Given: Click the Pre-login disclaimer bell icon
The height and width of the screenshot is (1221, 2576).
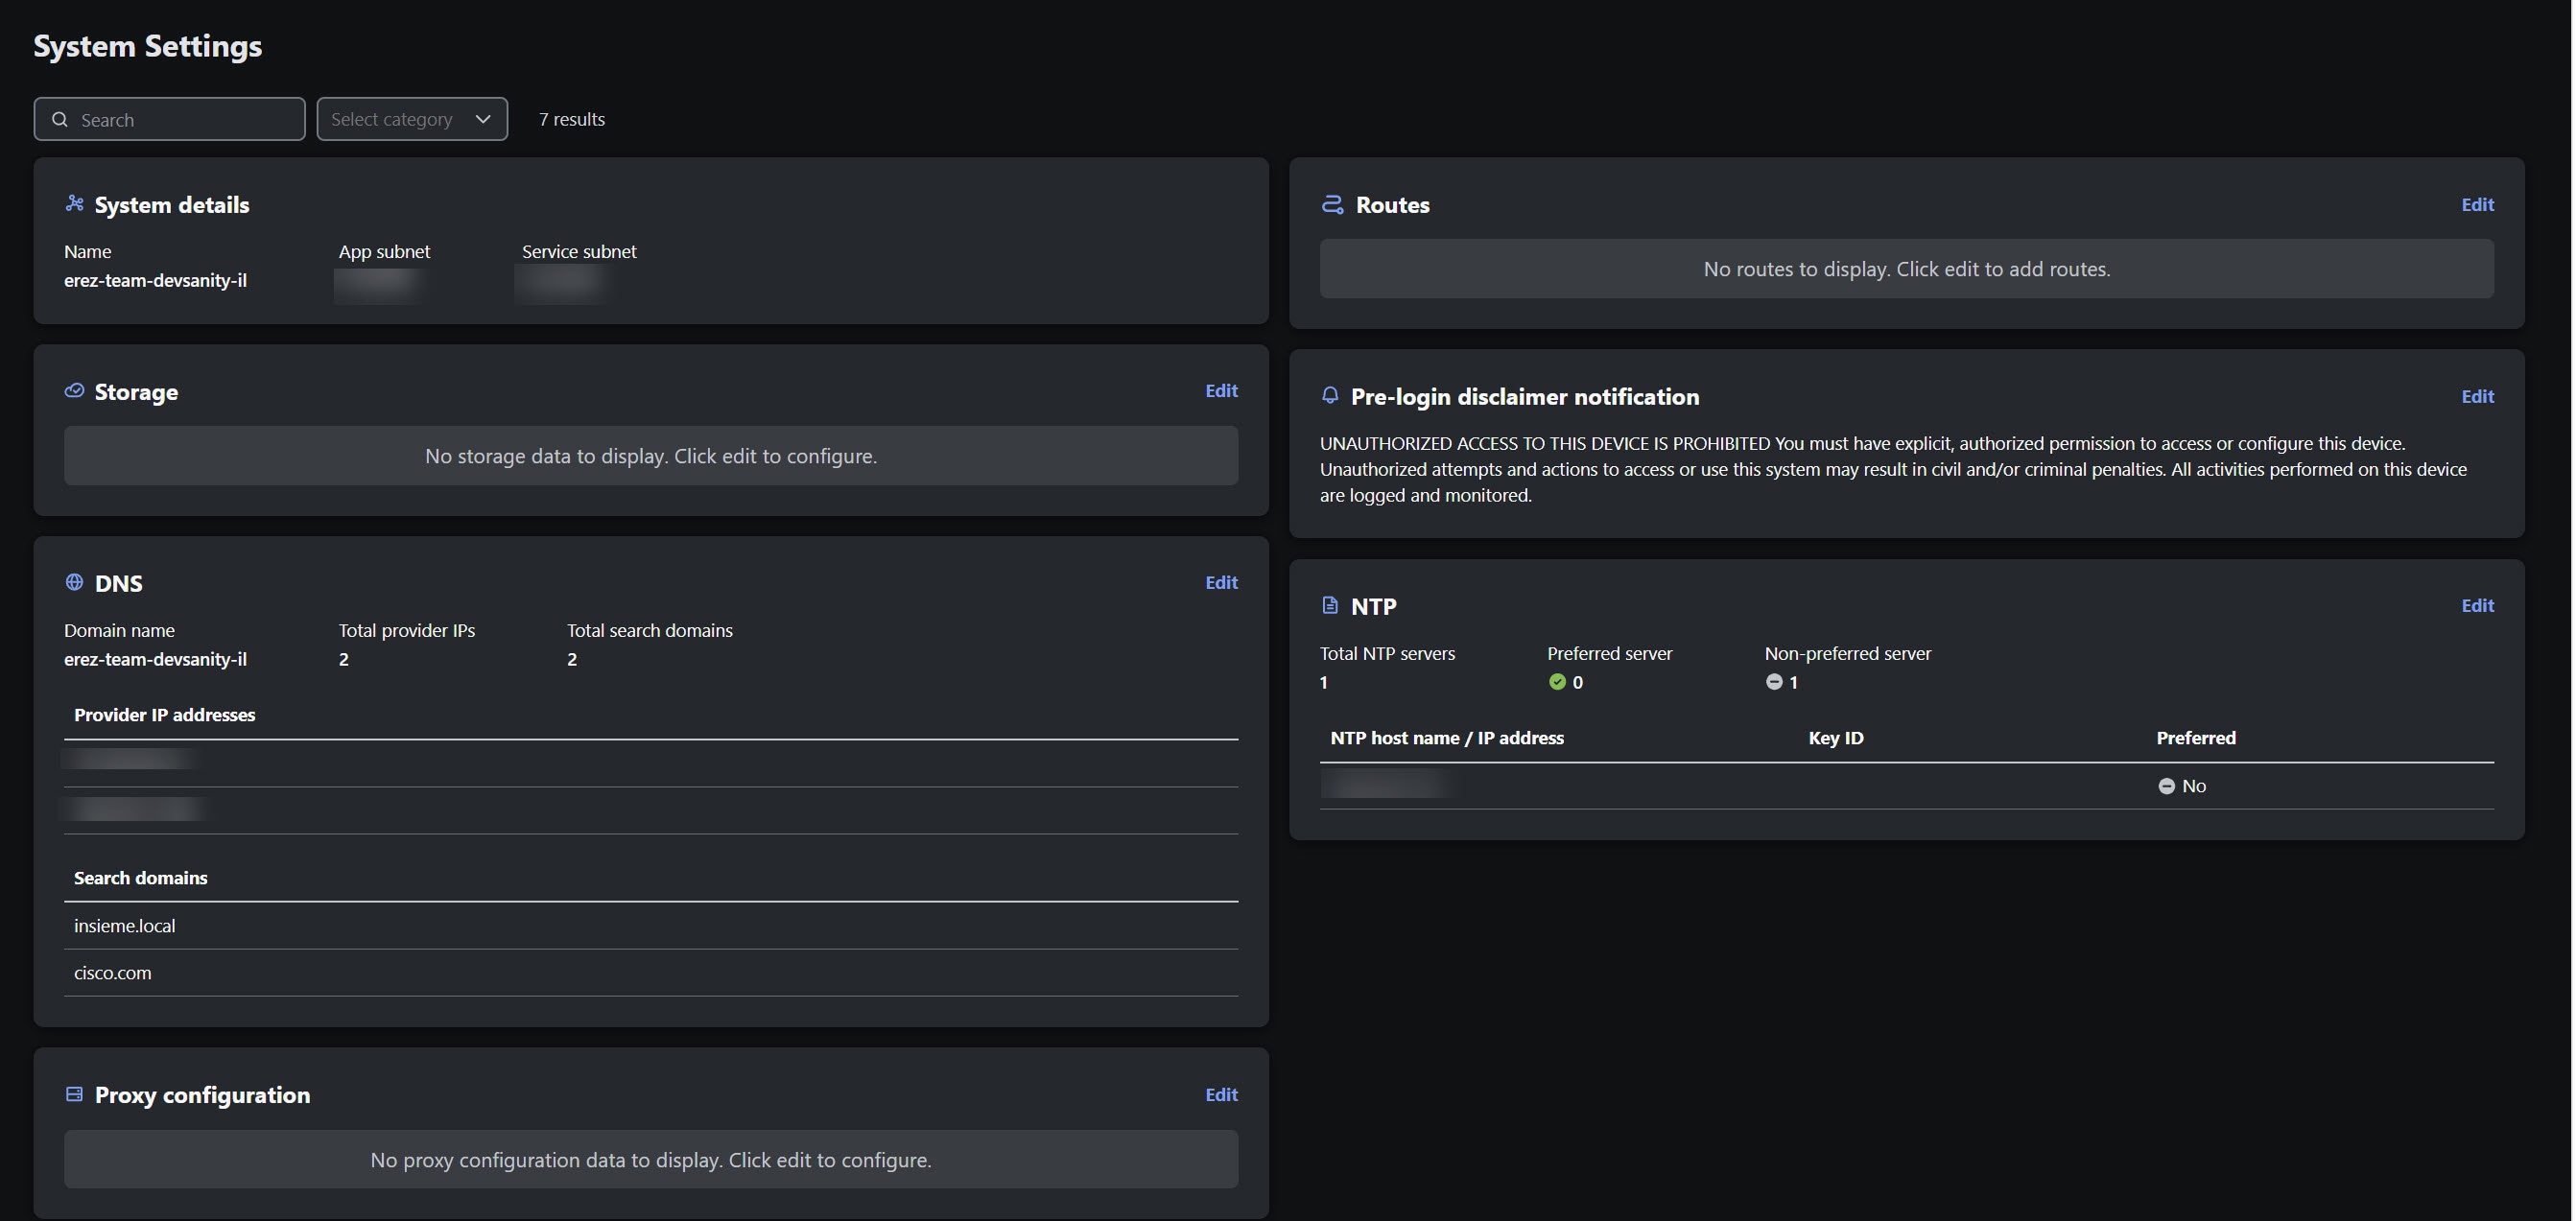Looking at the screenshot, I should click(1330, 396).
